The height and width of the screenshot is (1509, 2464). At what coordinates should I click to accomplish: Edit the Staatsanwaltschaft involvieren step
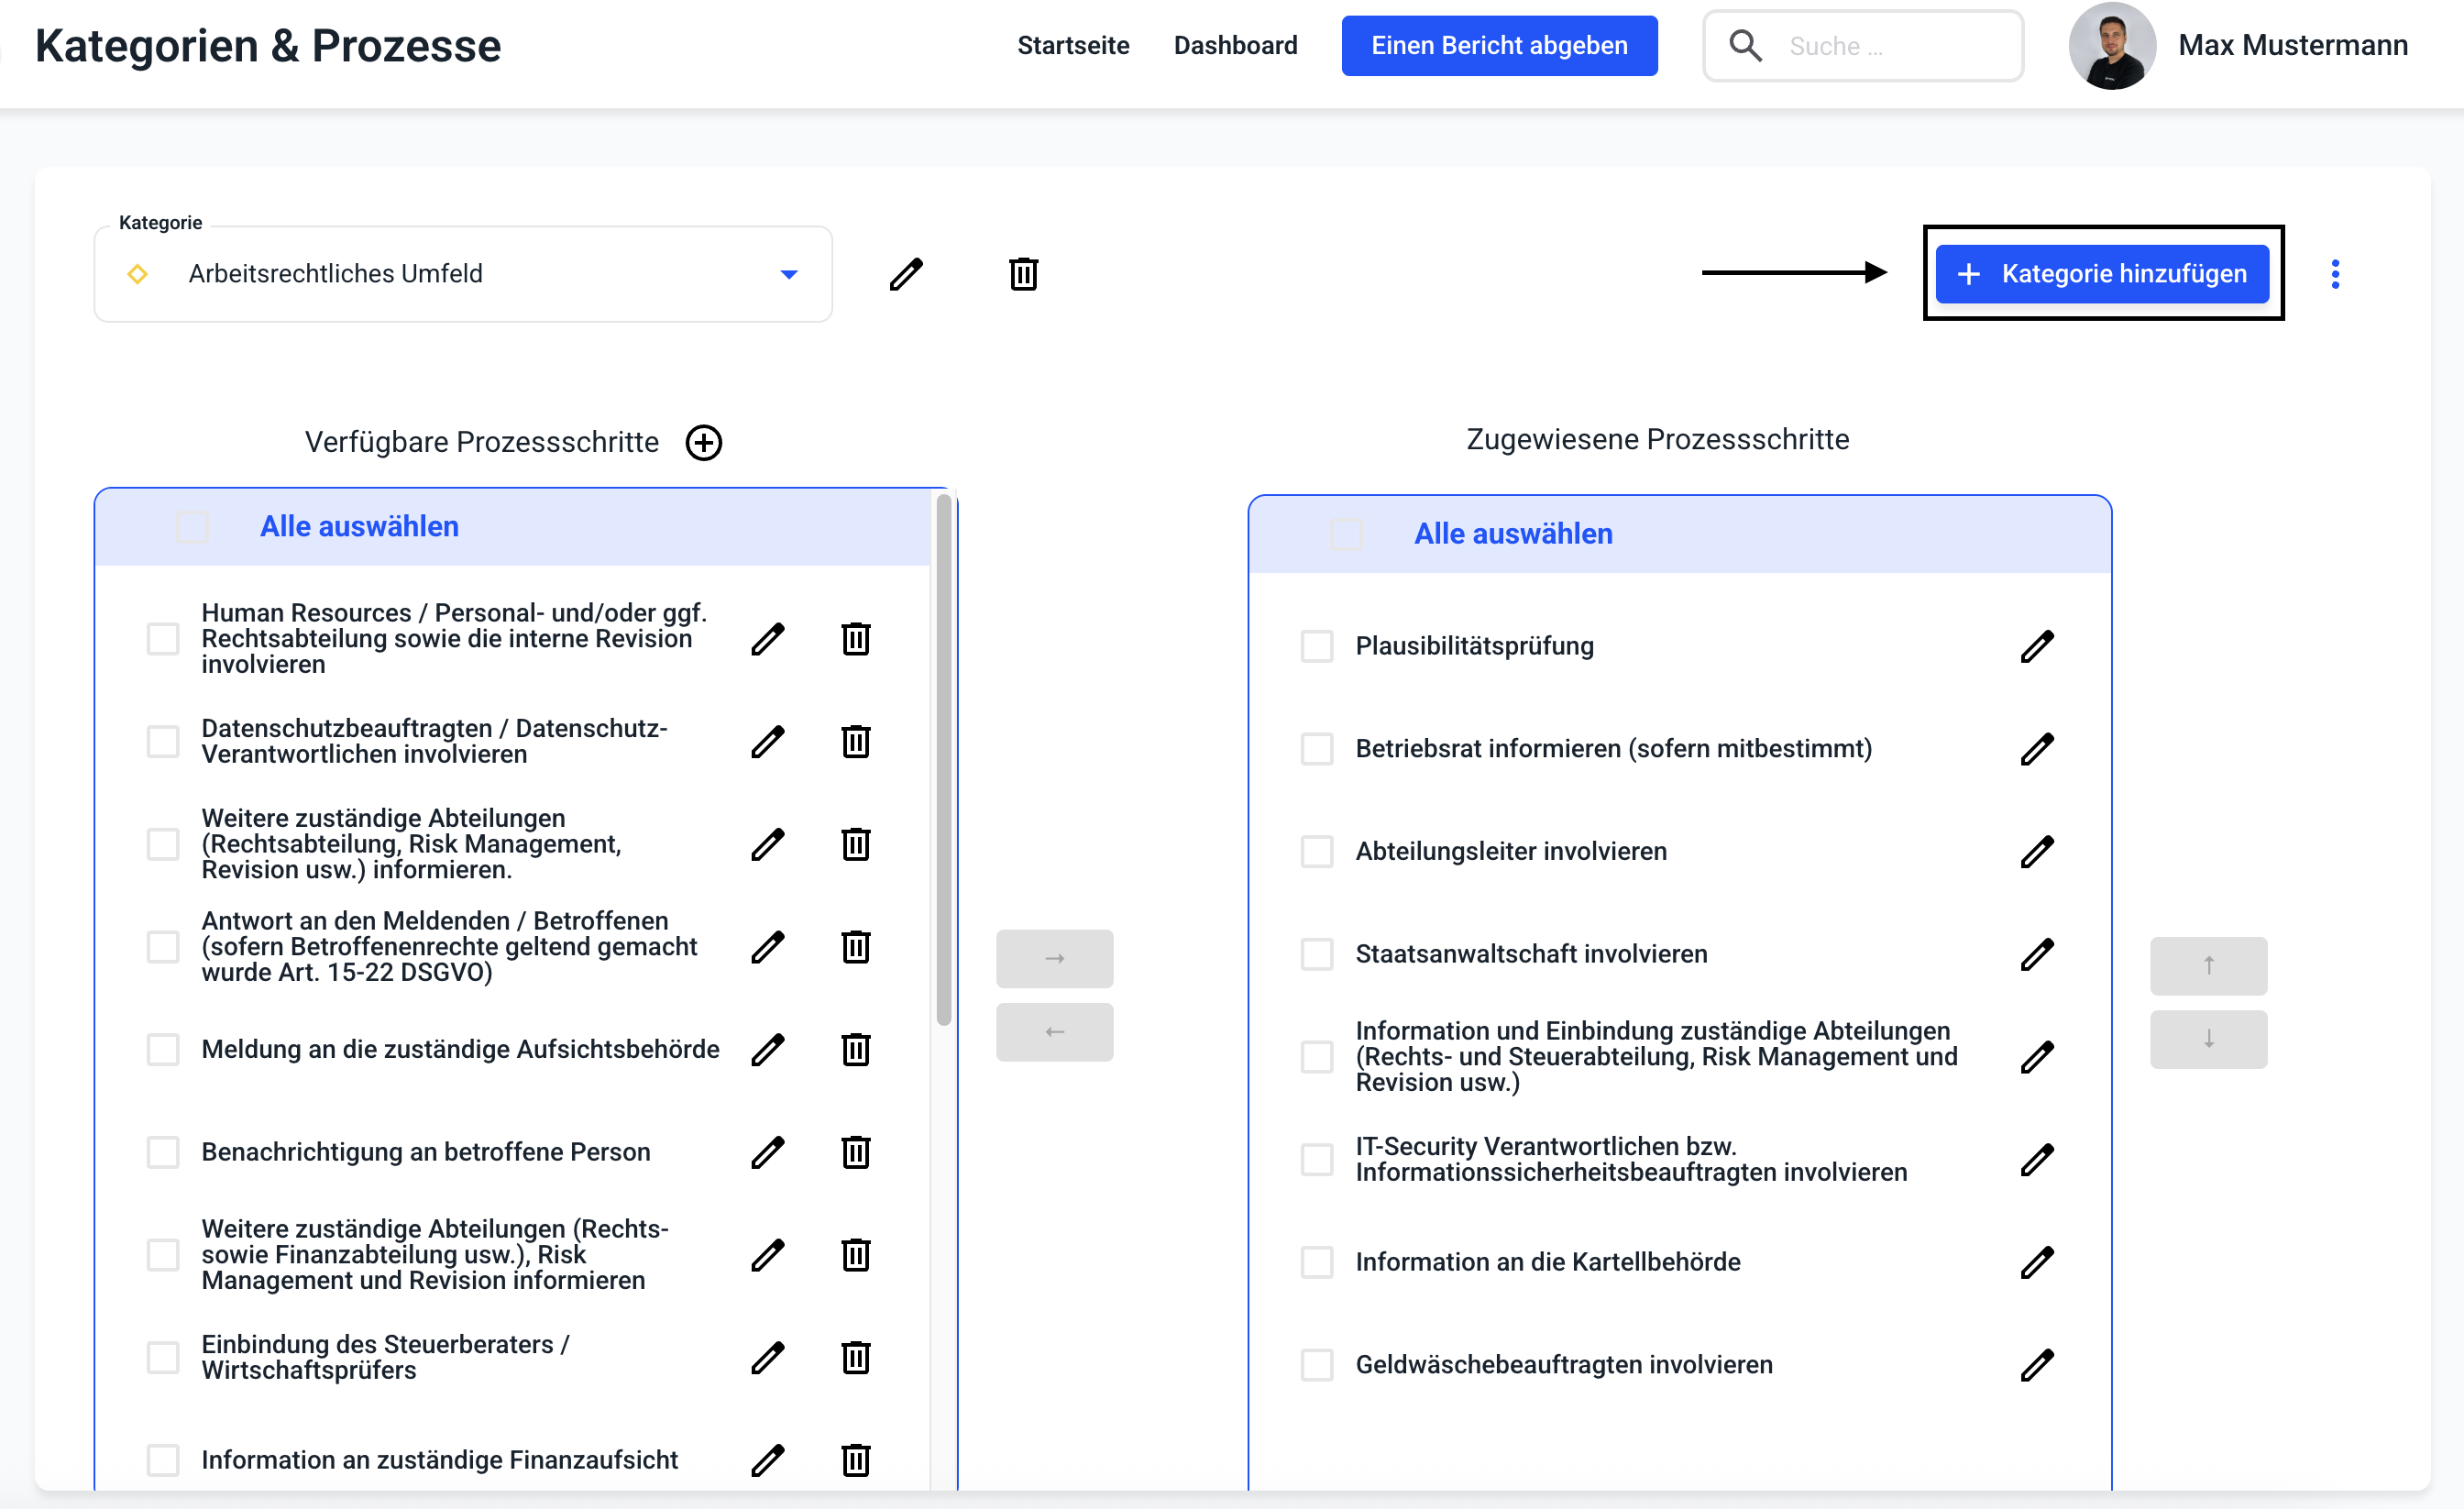2036,954
